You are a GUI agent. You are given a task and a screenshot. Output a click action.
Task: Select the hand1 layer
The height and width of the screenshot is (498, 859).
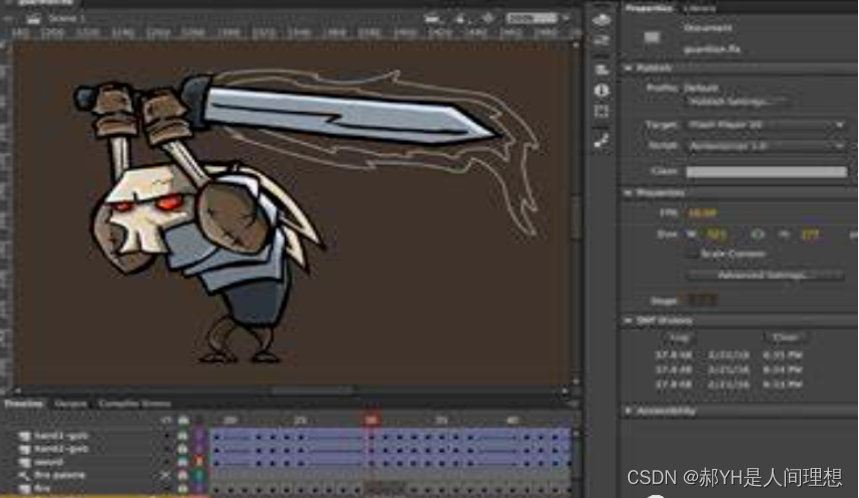click(x=60, y=436)
